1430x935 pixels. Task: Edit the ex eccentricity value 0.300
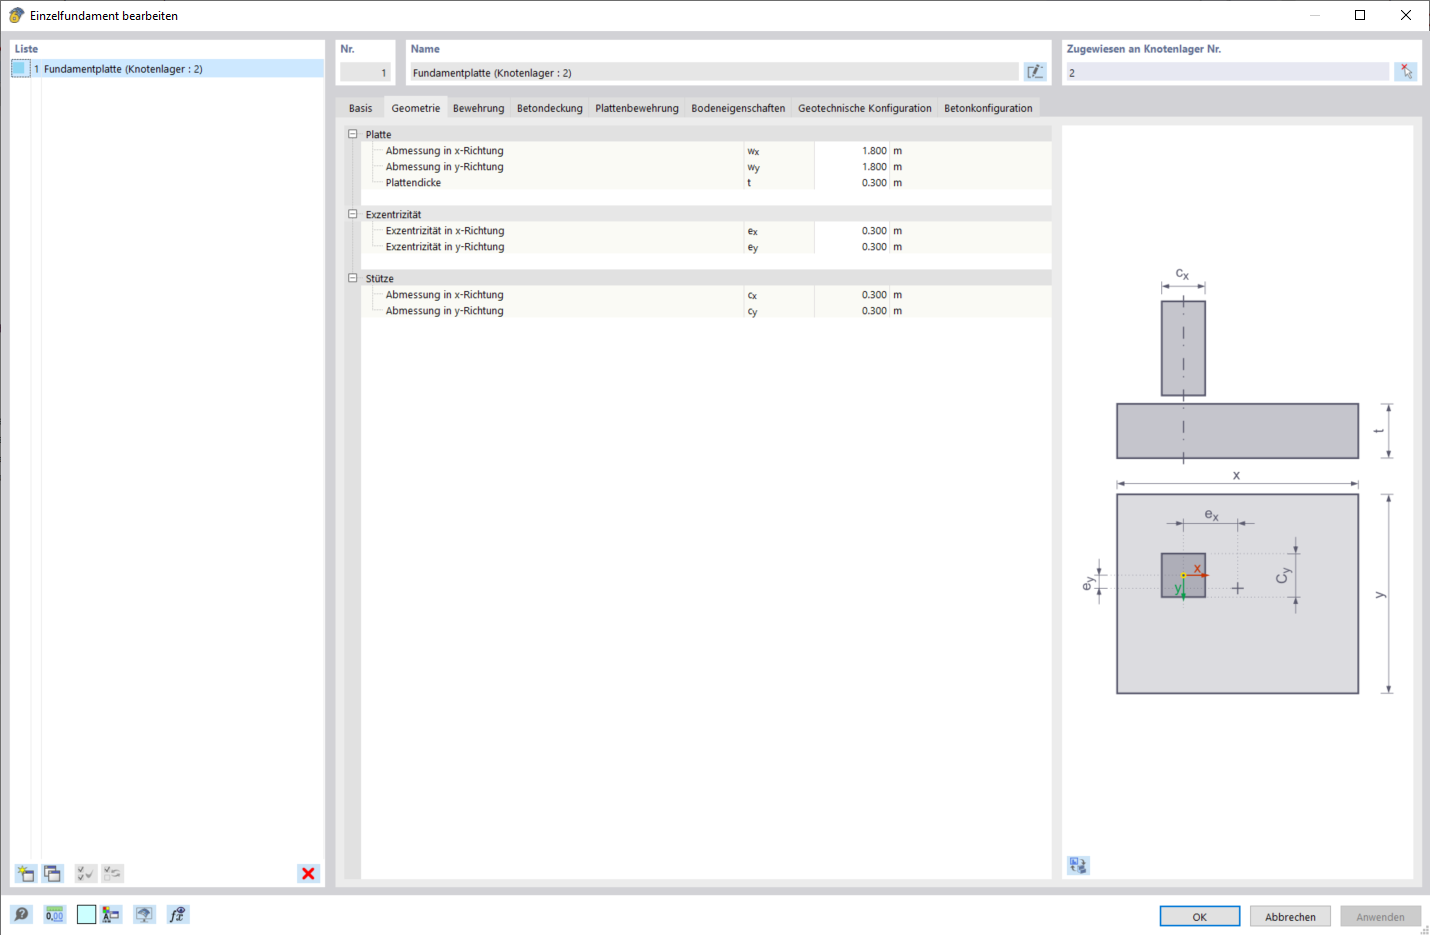851,231
